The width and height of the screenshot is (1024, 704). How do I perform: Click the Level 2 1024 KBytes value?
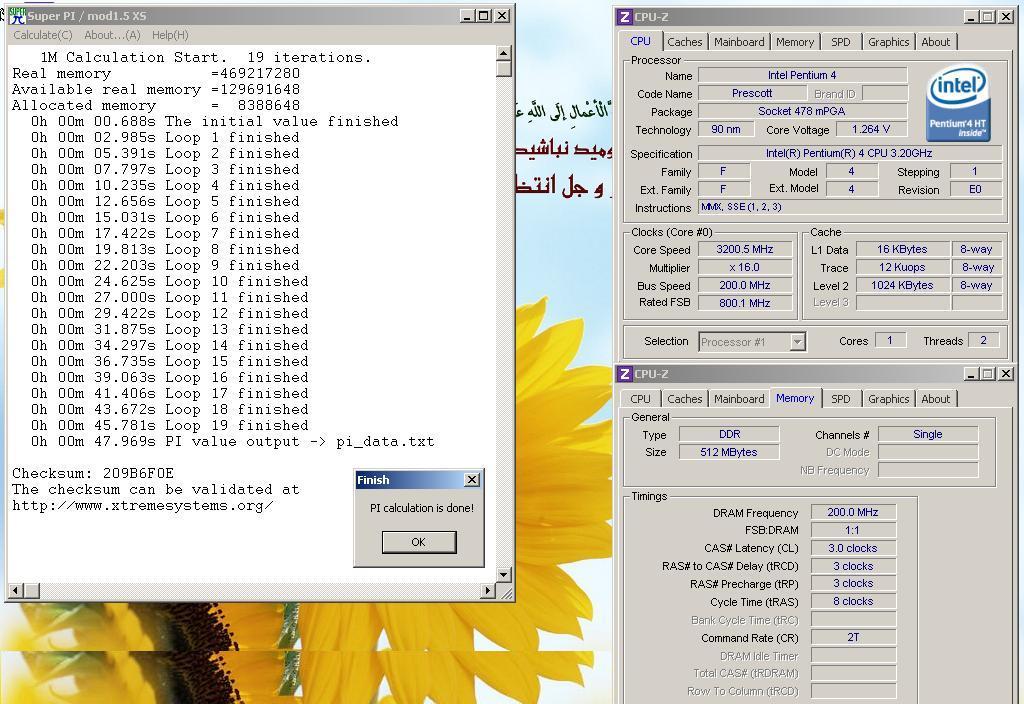point(902,285)
